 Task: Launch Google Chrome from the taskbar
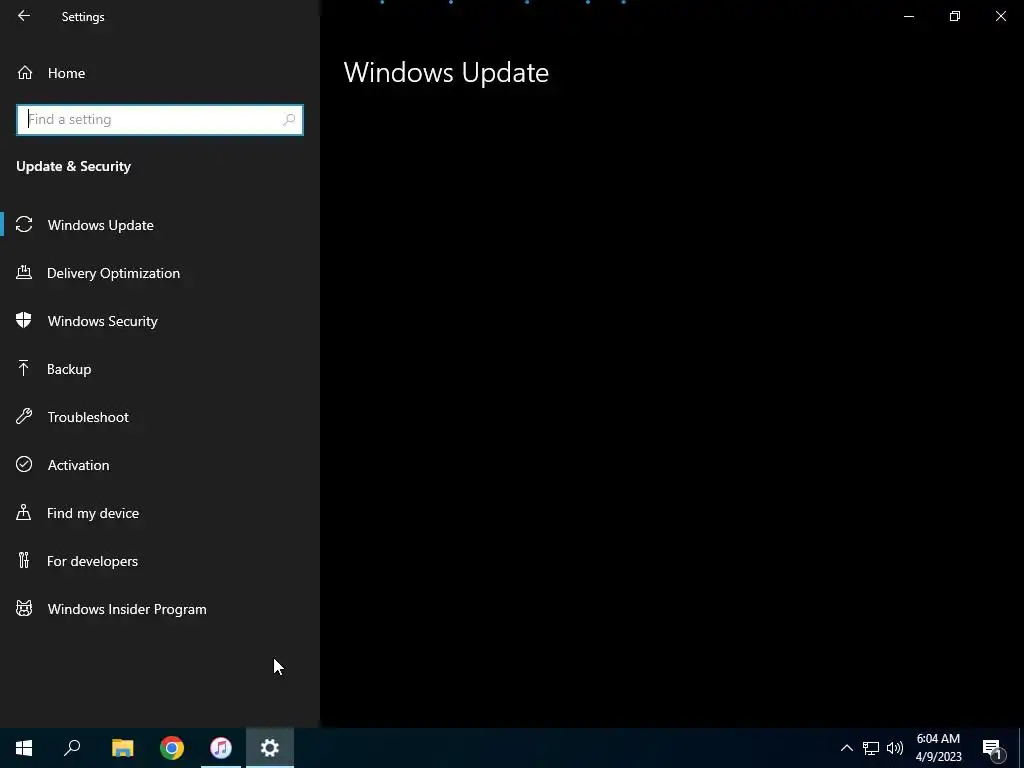(x=172, y=748)
